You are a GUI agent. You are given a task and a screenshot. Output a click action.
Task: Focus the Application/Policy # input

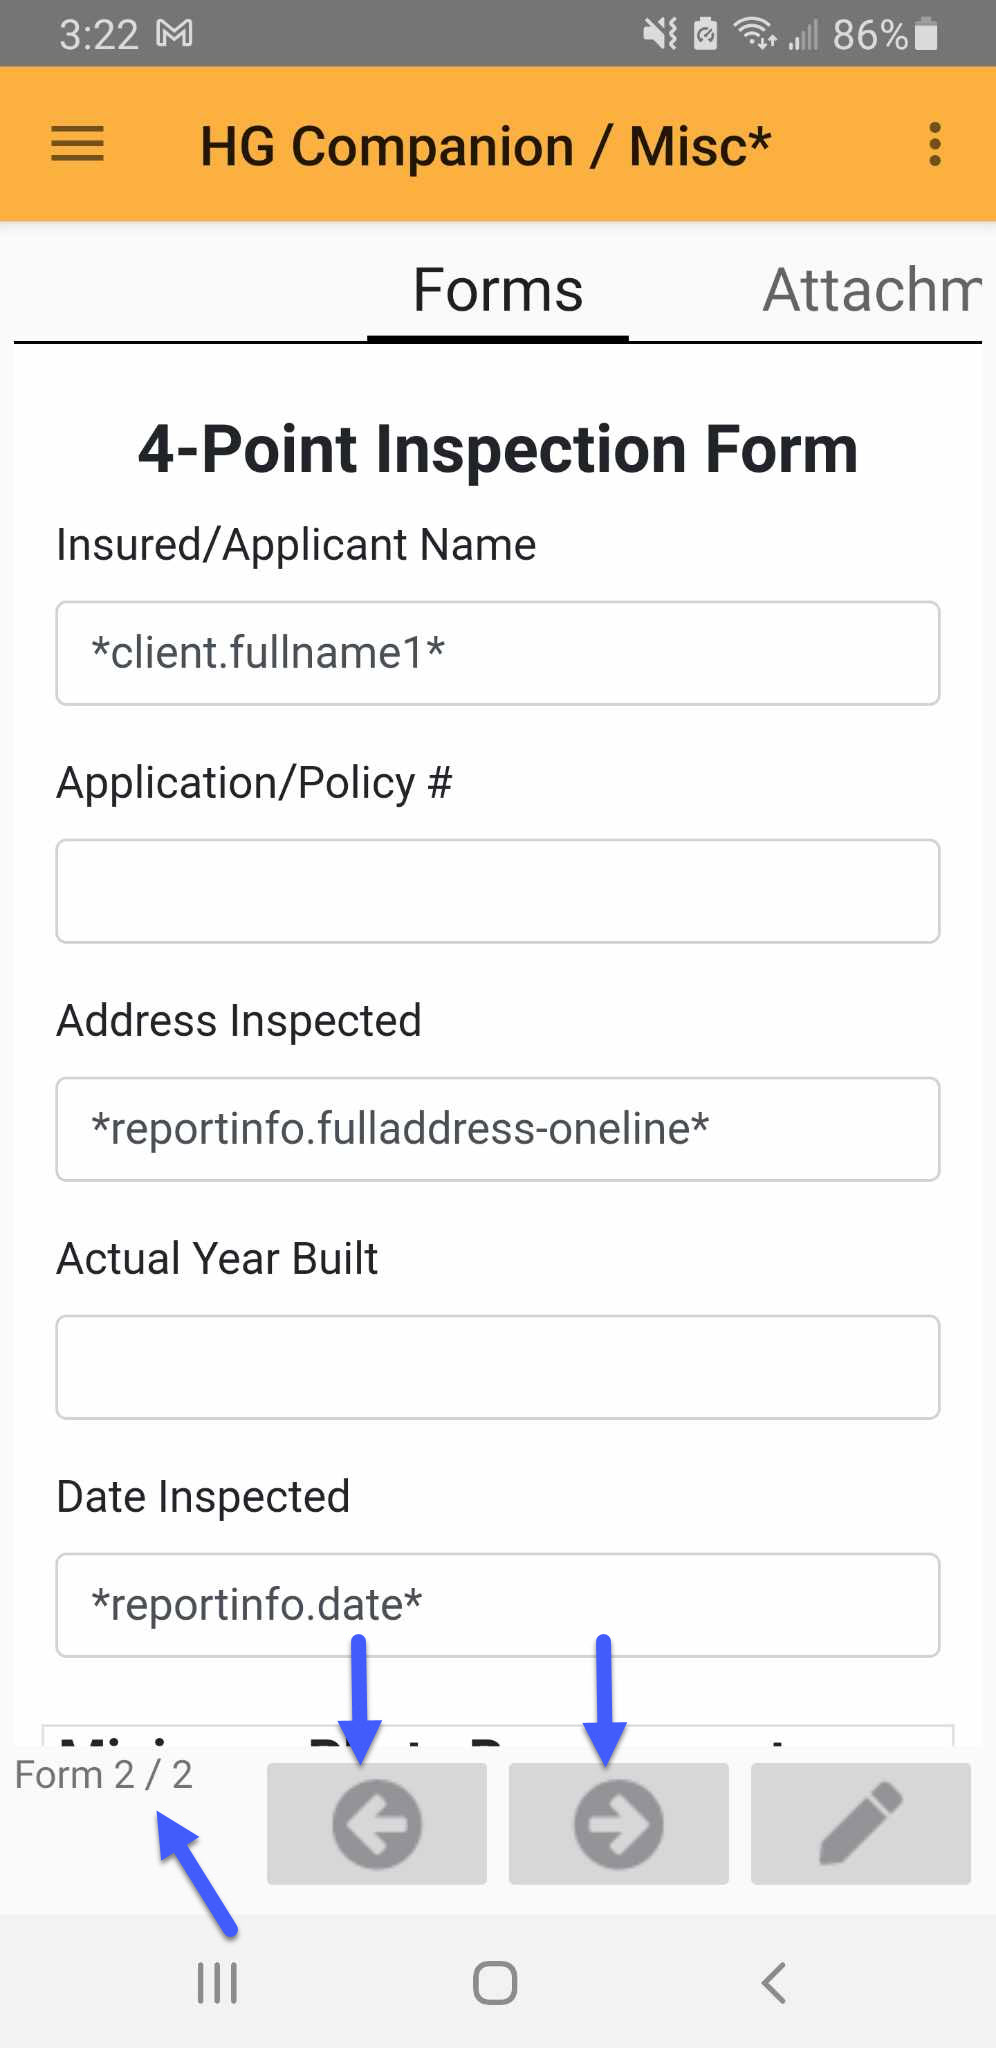tap(498, 891)
